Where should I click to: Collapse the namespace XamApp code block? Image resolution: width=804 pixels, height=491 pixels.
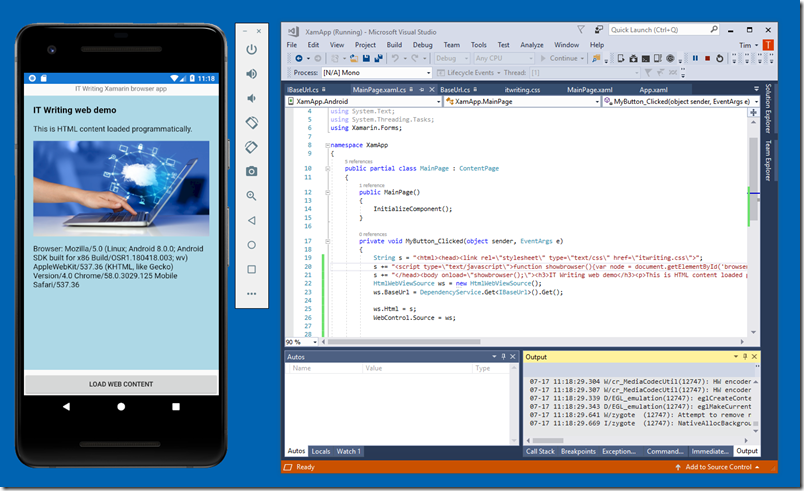pyautogui.click(x=327, y=145)
